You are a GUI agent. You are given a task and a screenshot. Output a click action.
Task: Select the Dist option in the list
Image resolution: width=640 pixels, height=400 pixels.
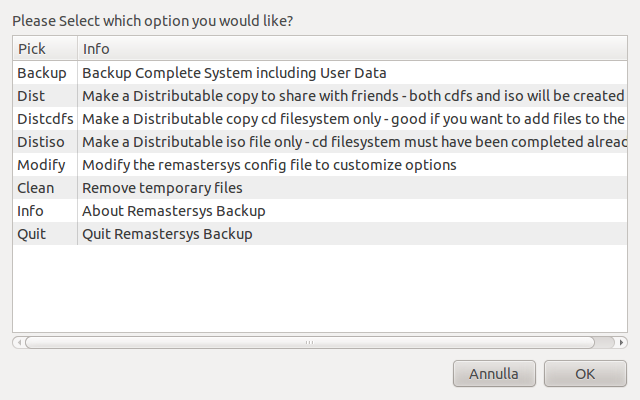click(x=31, y=96)
